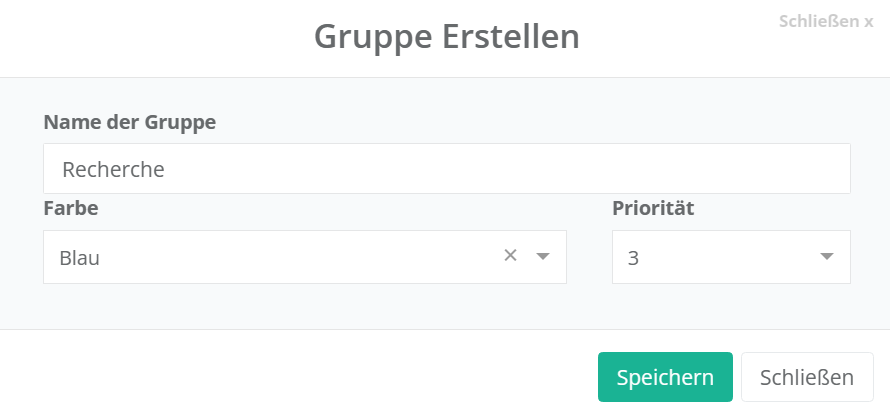
Task: Expand the Priorität dropdown arrow
Action: click(x=827, y=257)
